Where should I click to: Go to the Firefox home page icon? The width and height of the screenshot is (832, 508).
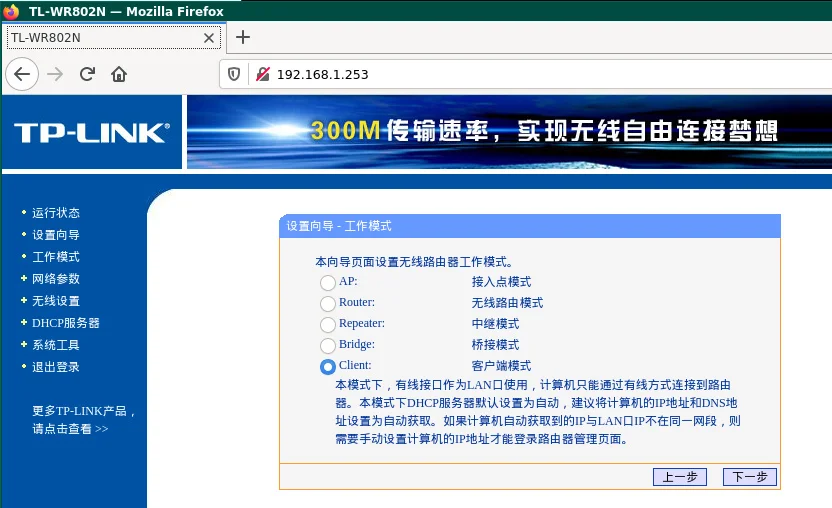tap(119, 74)
